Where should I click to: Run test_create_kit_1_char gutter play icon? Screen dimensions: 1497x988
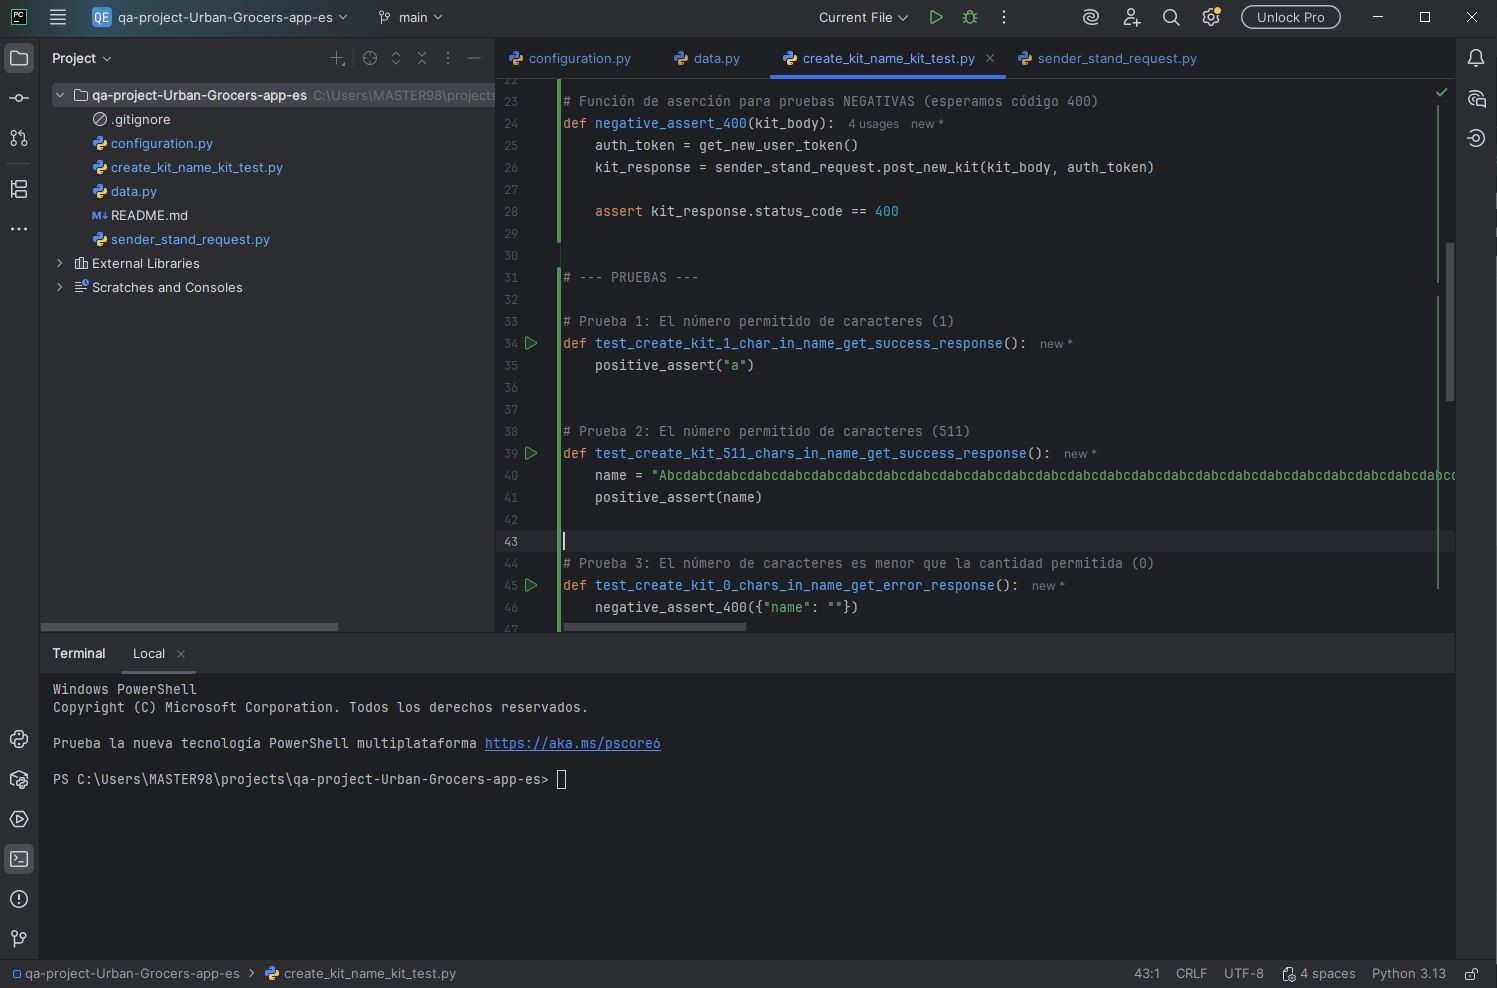click(531, 343)
